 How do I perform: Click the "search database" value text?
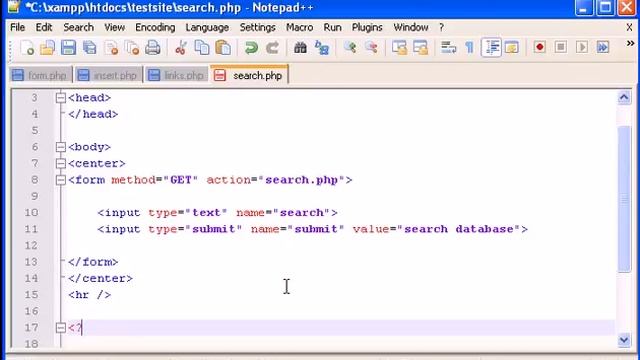tap(459, 229)
